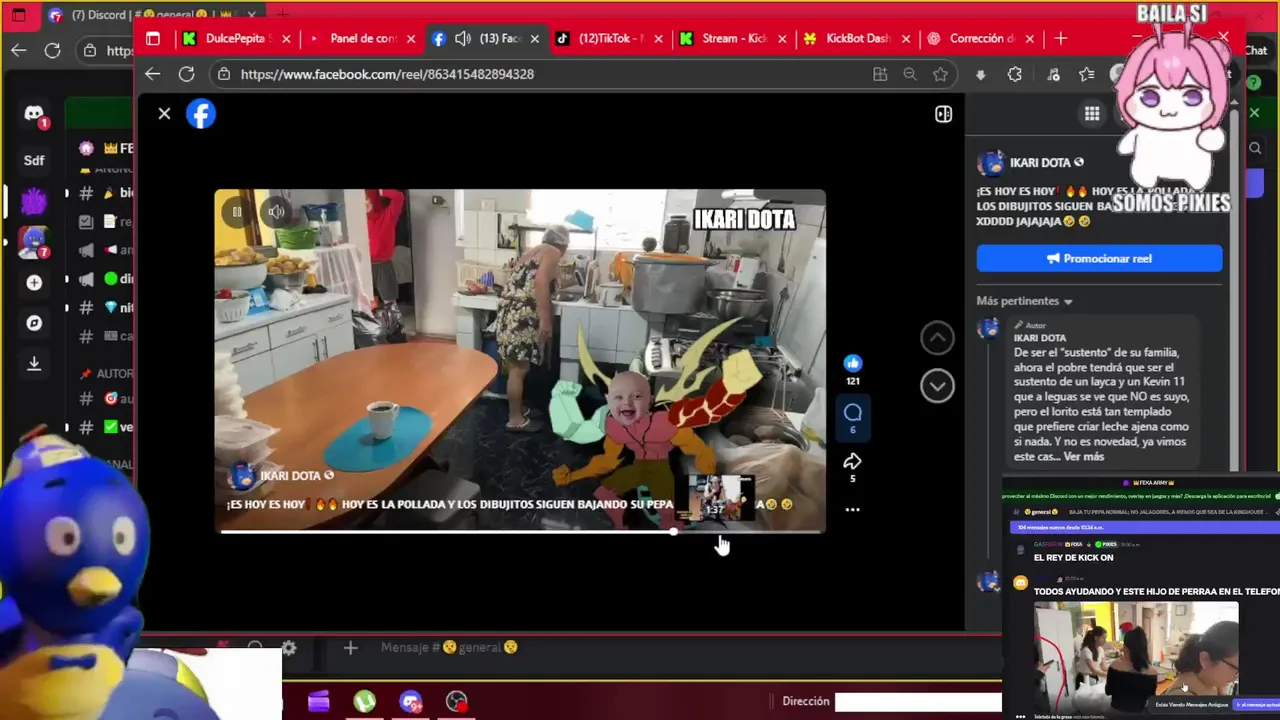1280x720 pixels.
Task: Open the reel seek preview thumbnail
Action: [x=714, y=497]
